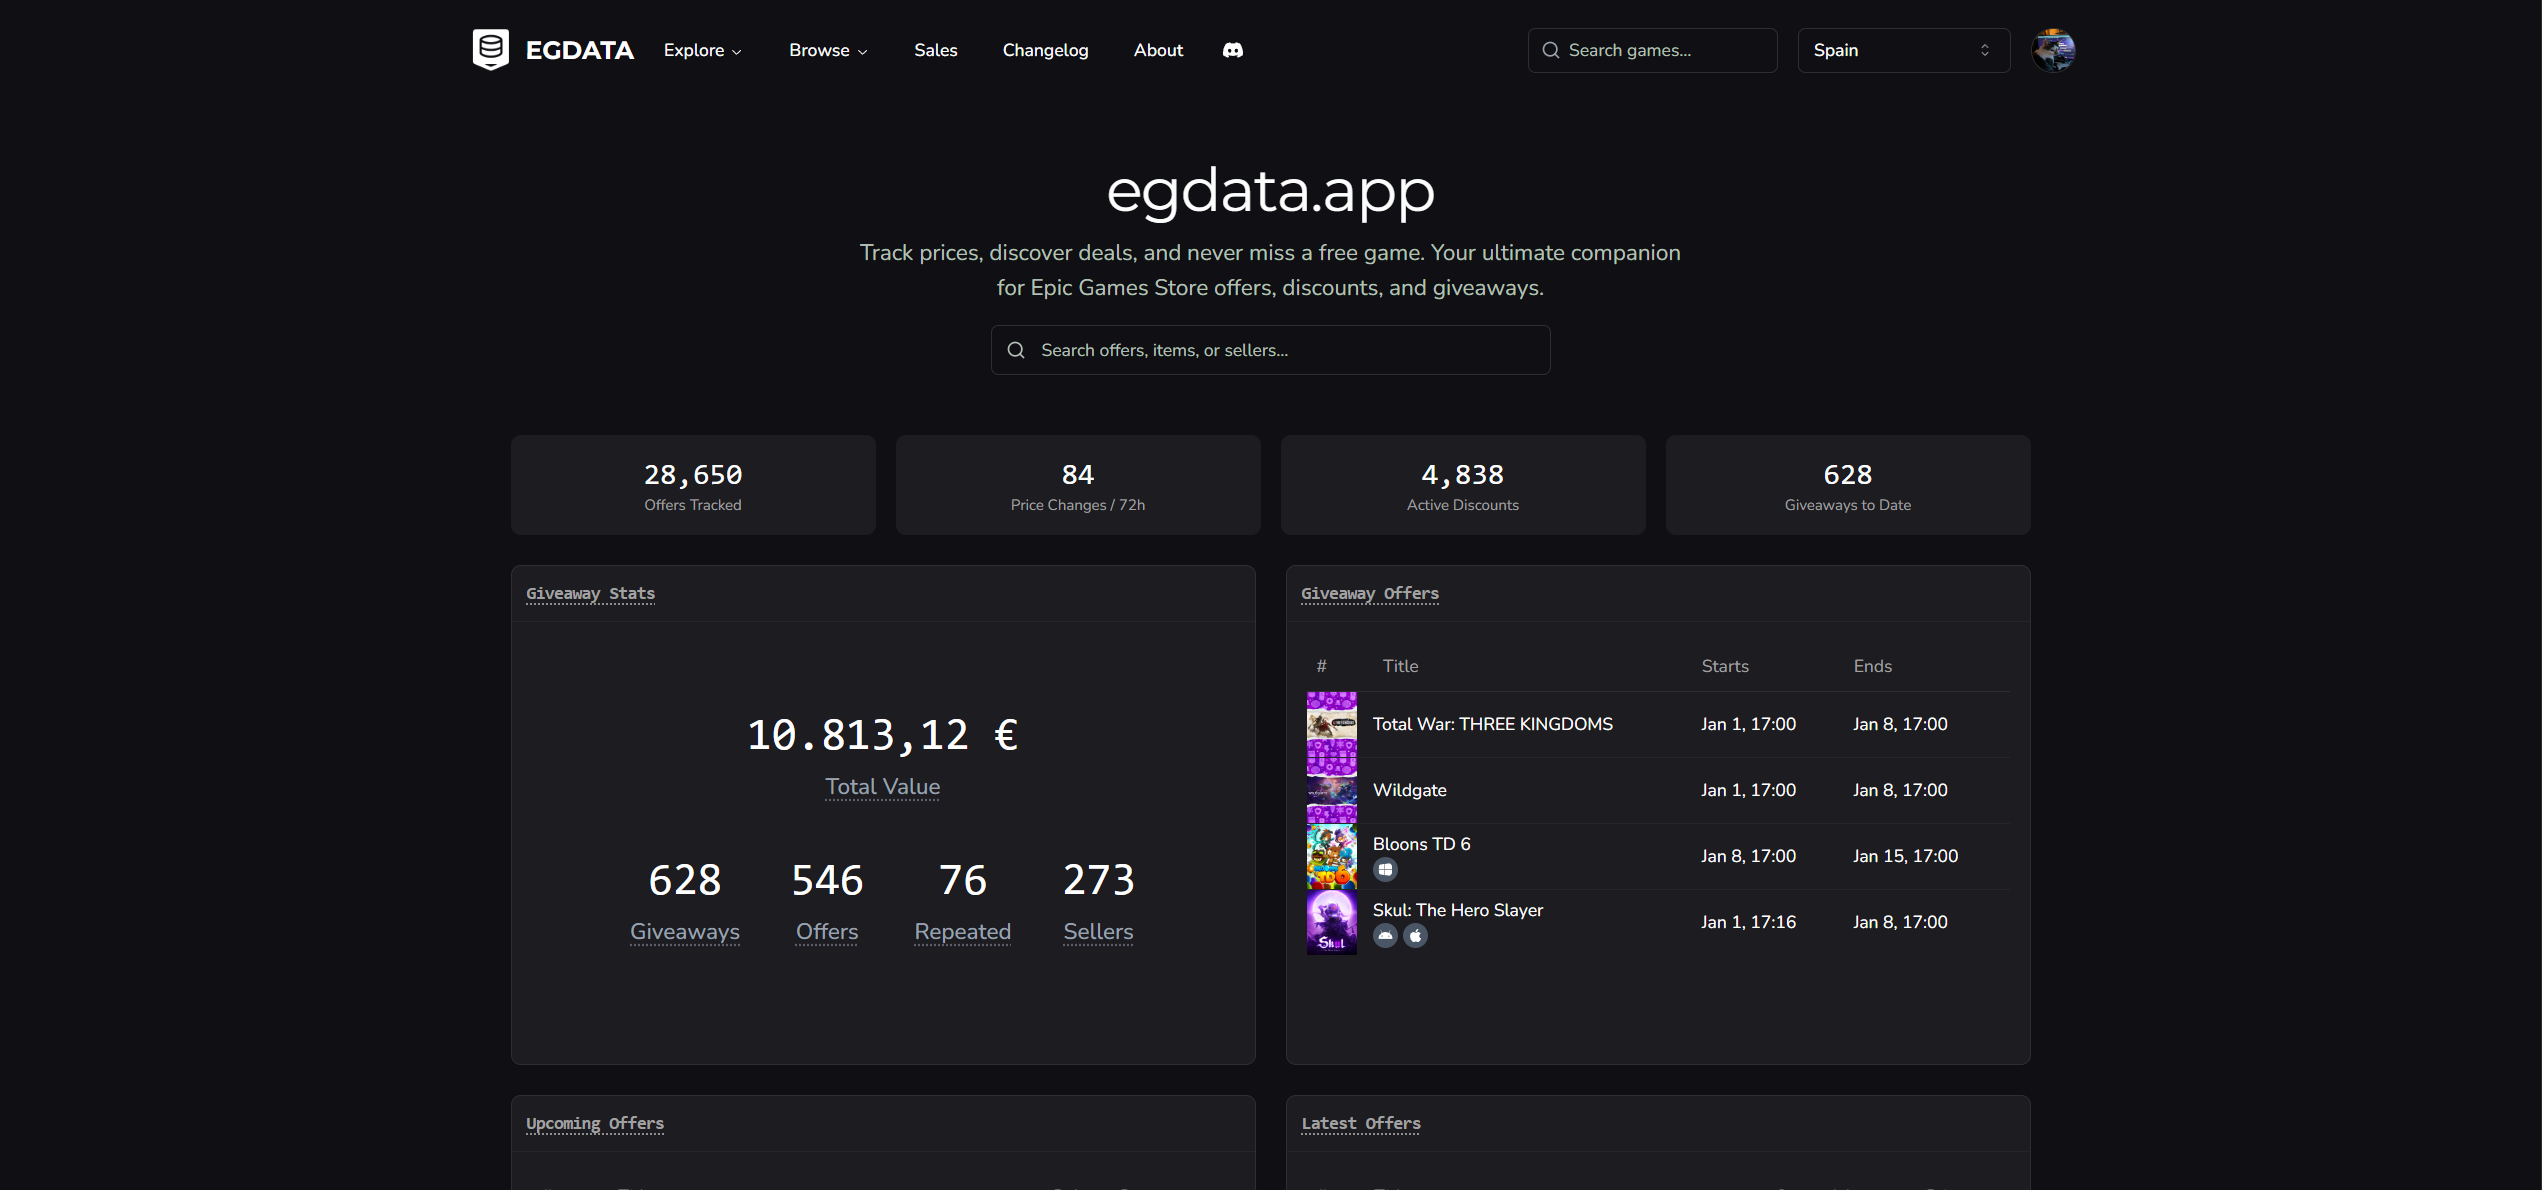The image size is (2542, 1190).
Task: Expand the Browse menu
Action: pyautogui.click(x=827, y=50)
